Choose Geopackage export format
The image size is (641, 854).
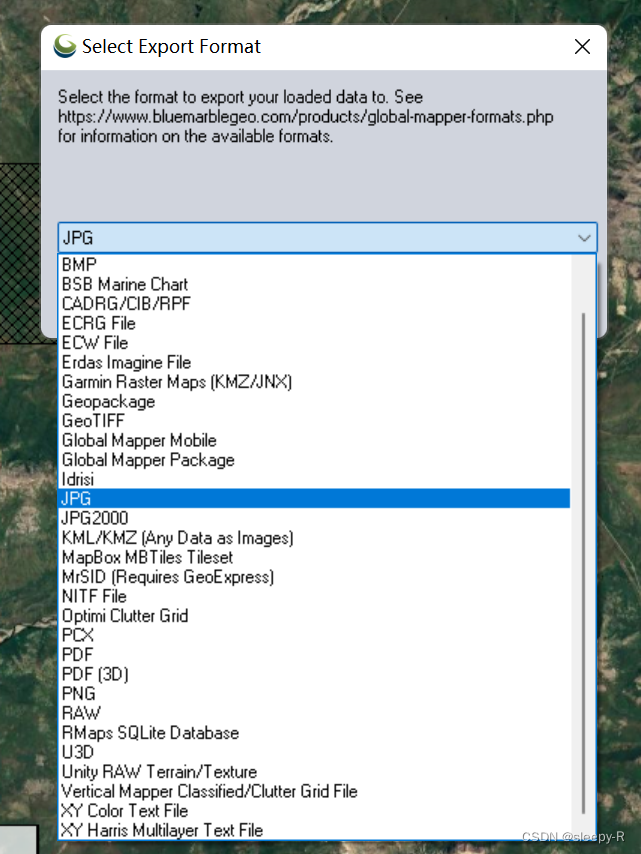coord(314,402)
